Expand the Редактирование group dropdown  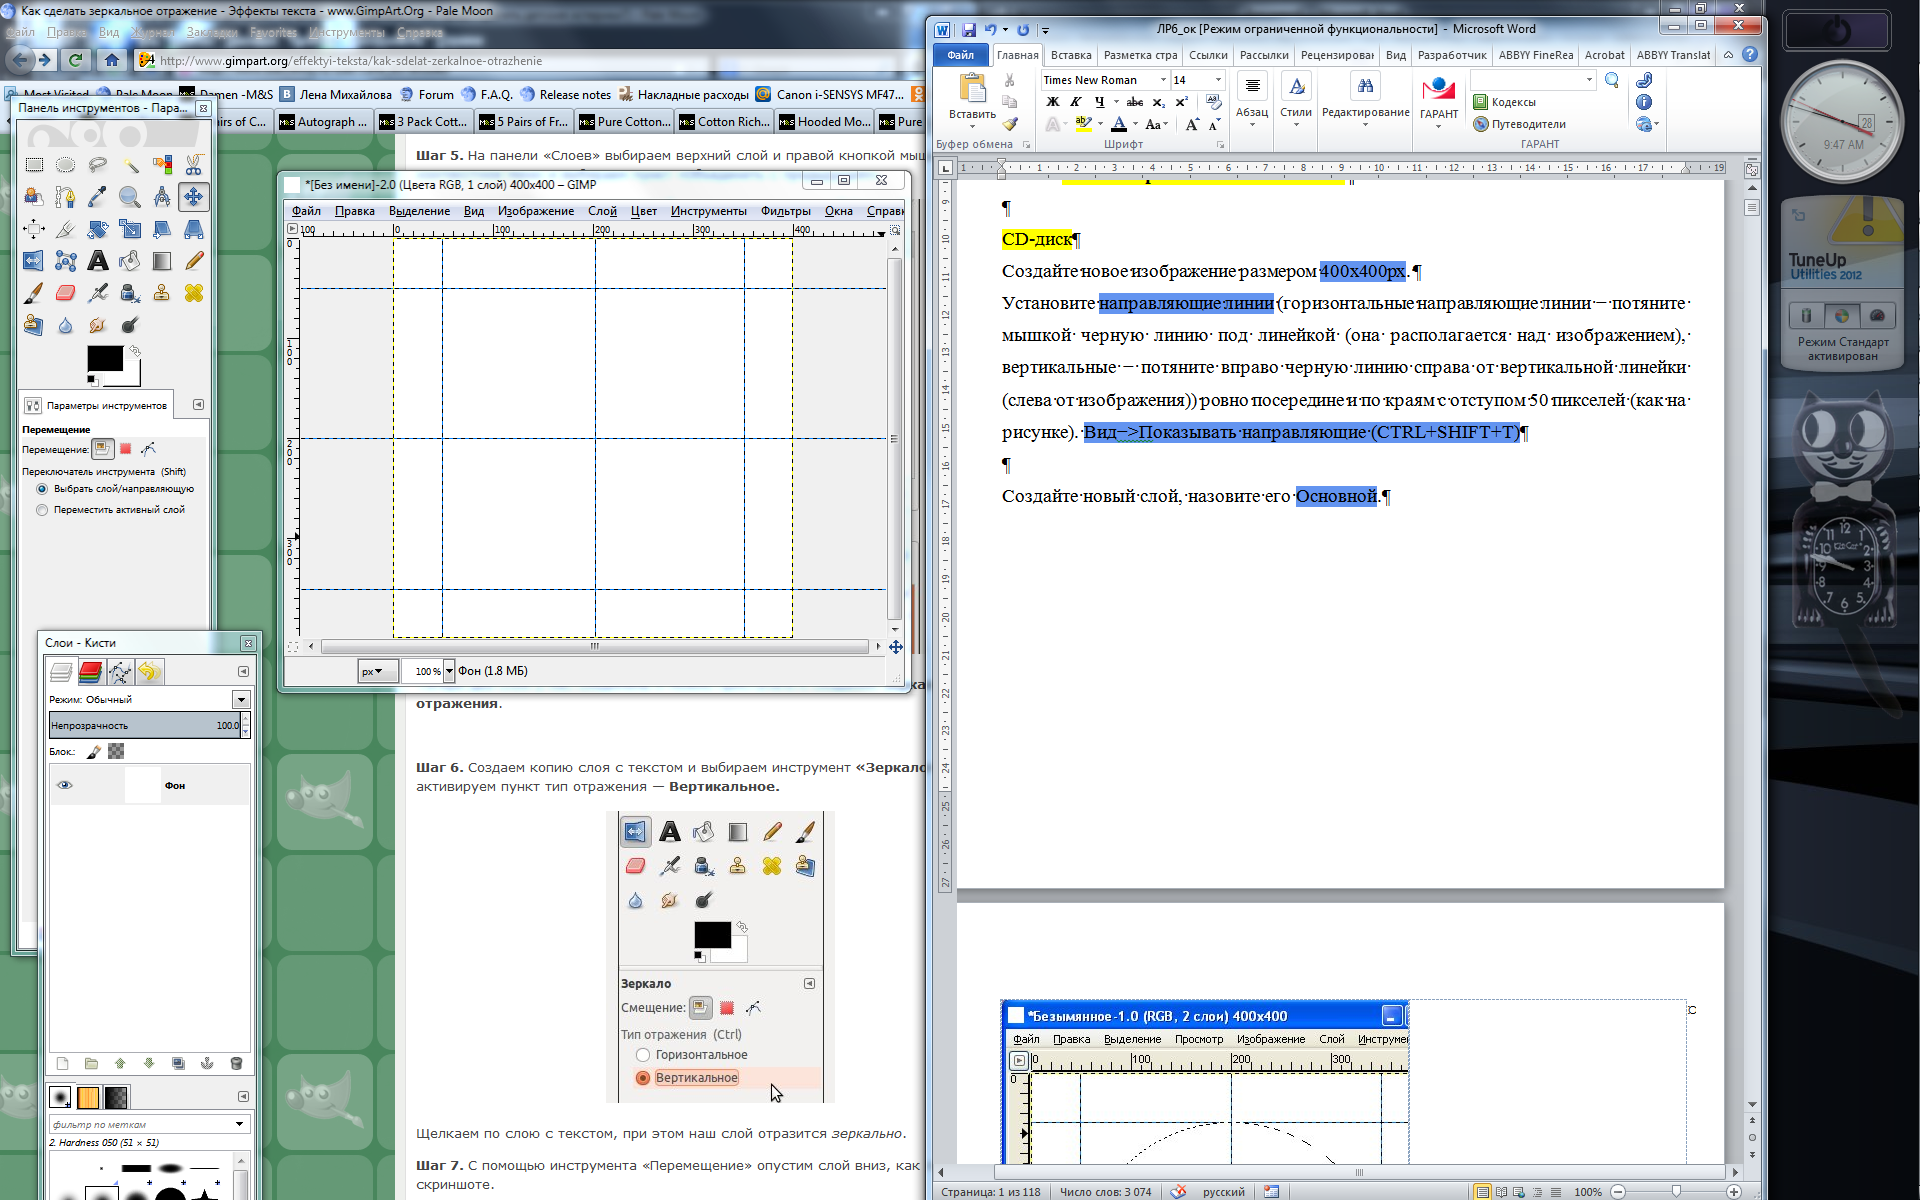(1365, 98)
